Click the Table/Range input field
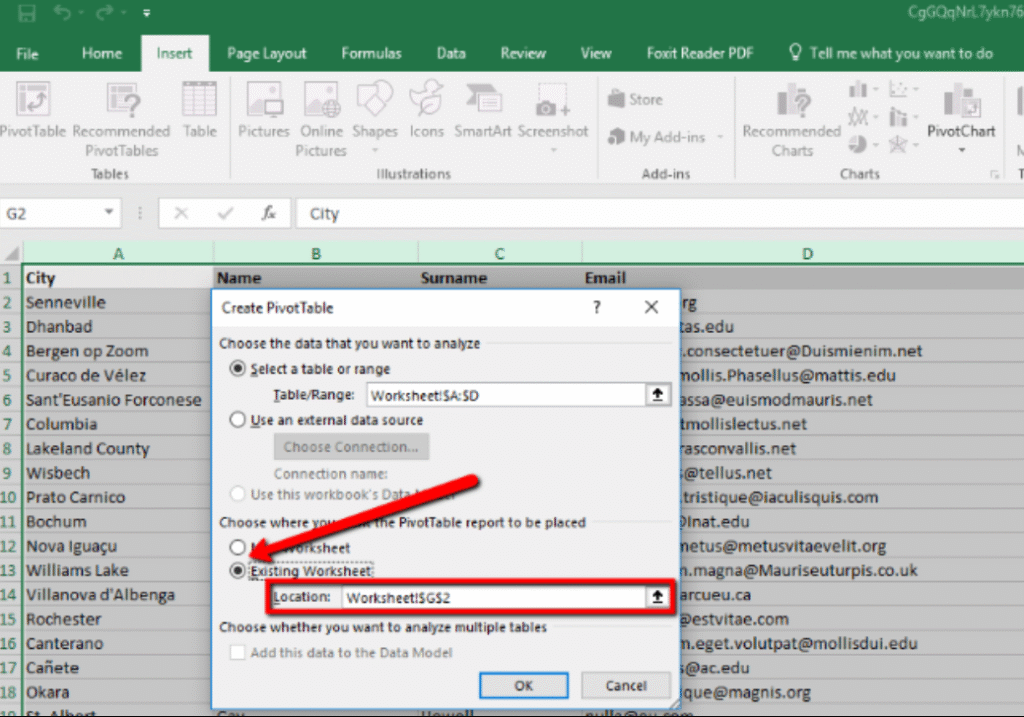Viewport: 1024px width, 717px height. [x=507, y=395]
